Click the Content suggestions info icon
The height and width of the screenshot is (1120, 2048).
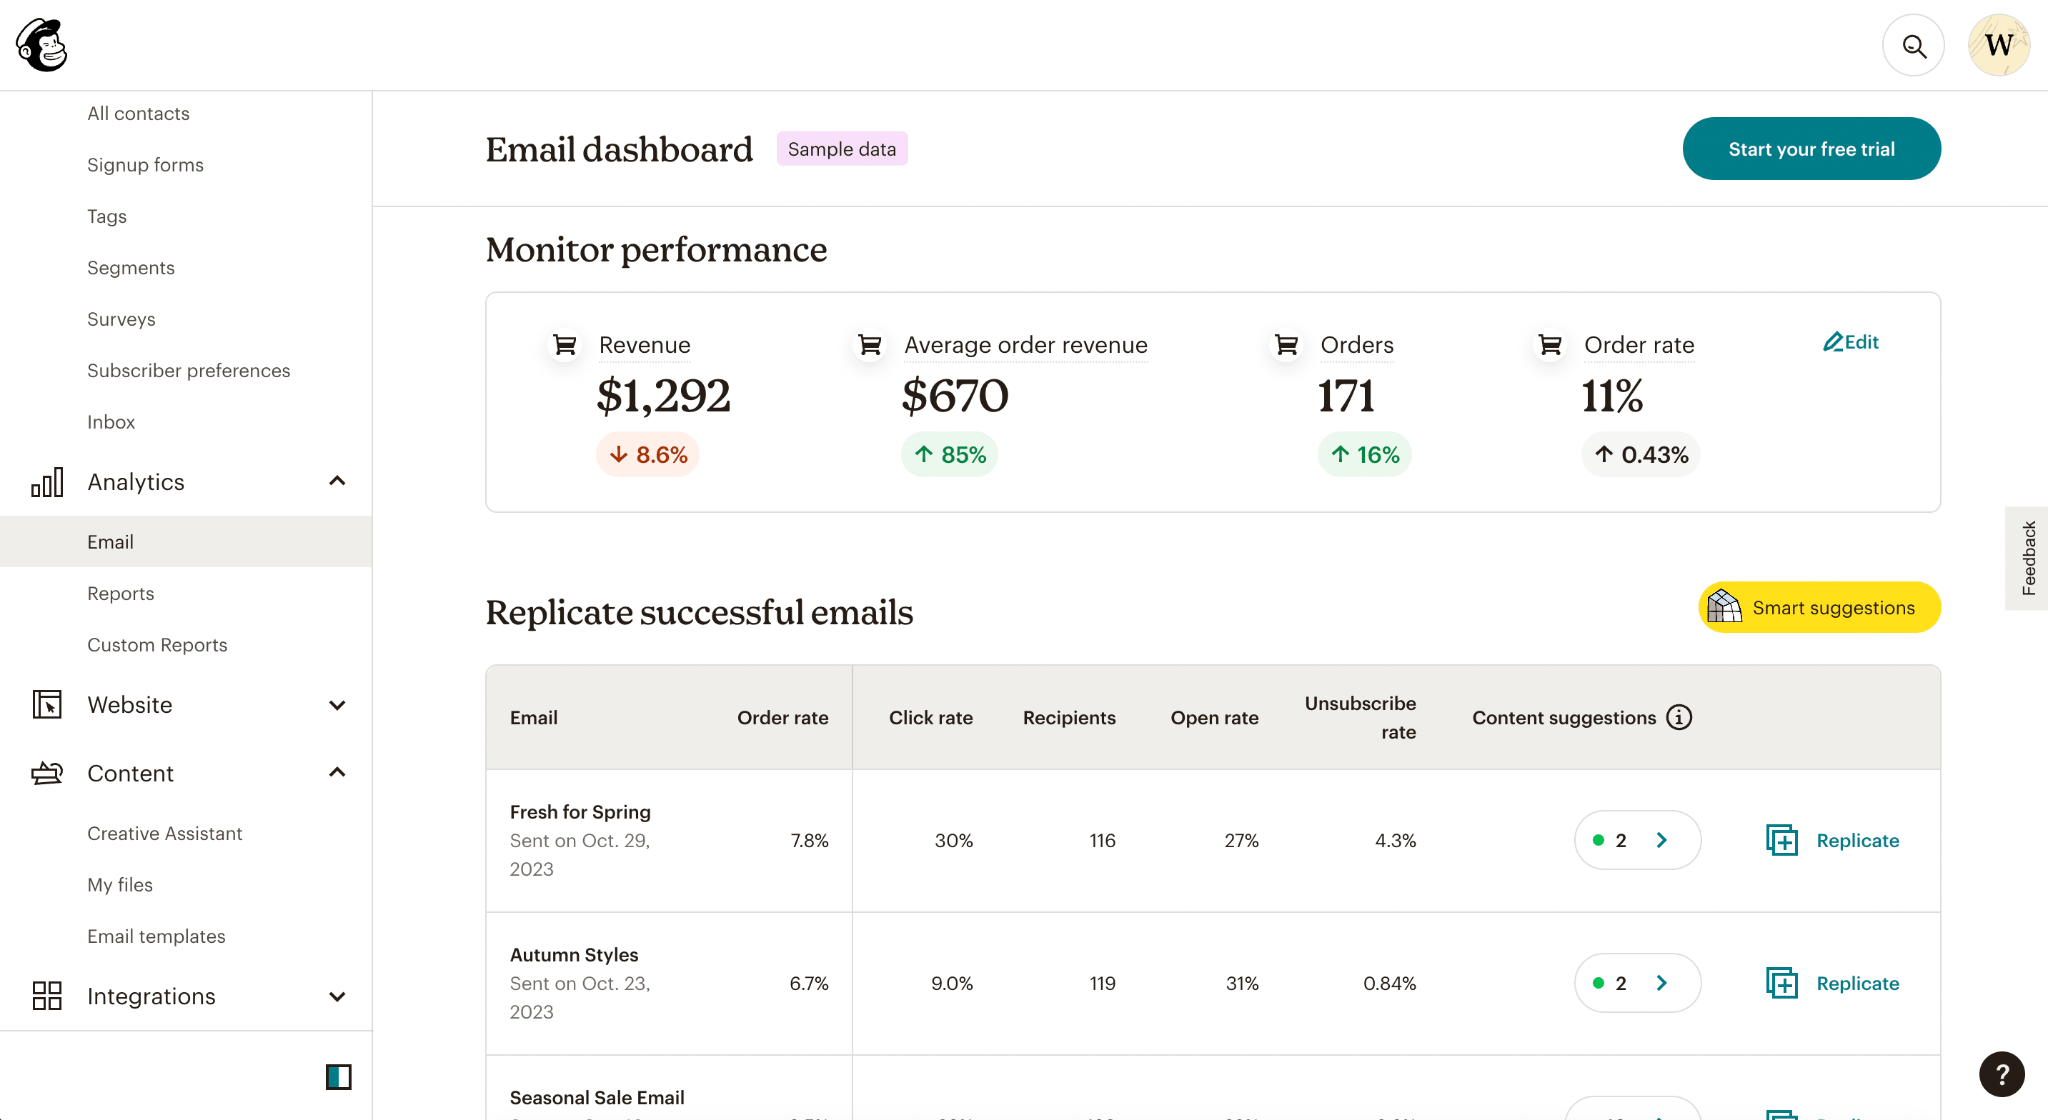(1679, 717)
